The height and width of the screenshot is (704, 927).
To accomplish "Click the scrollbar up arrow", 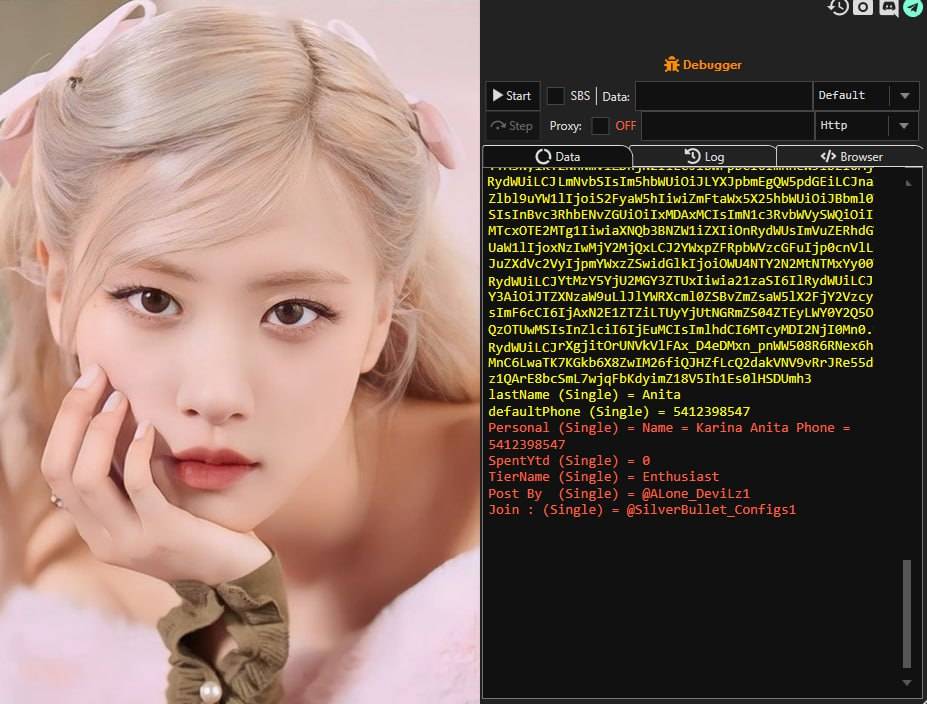I will point(908,183).
